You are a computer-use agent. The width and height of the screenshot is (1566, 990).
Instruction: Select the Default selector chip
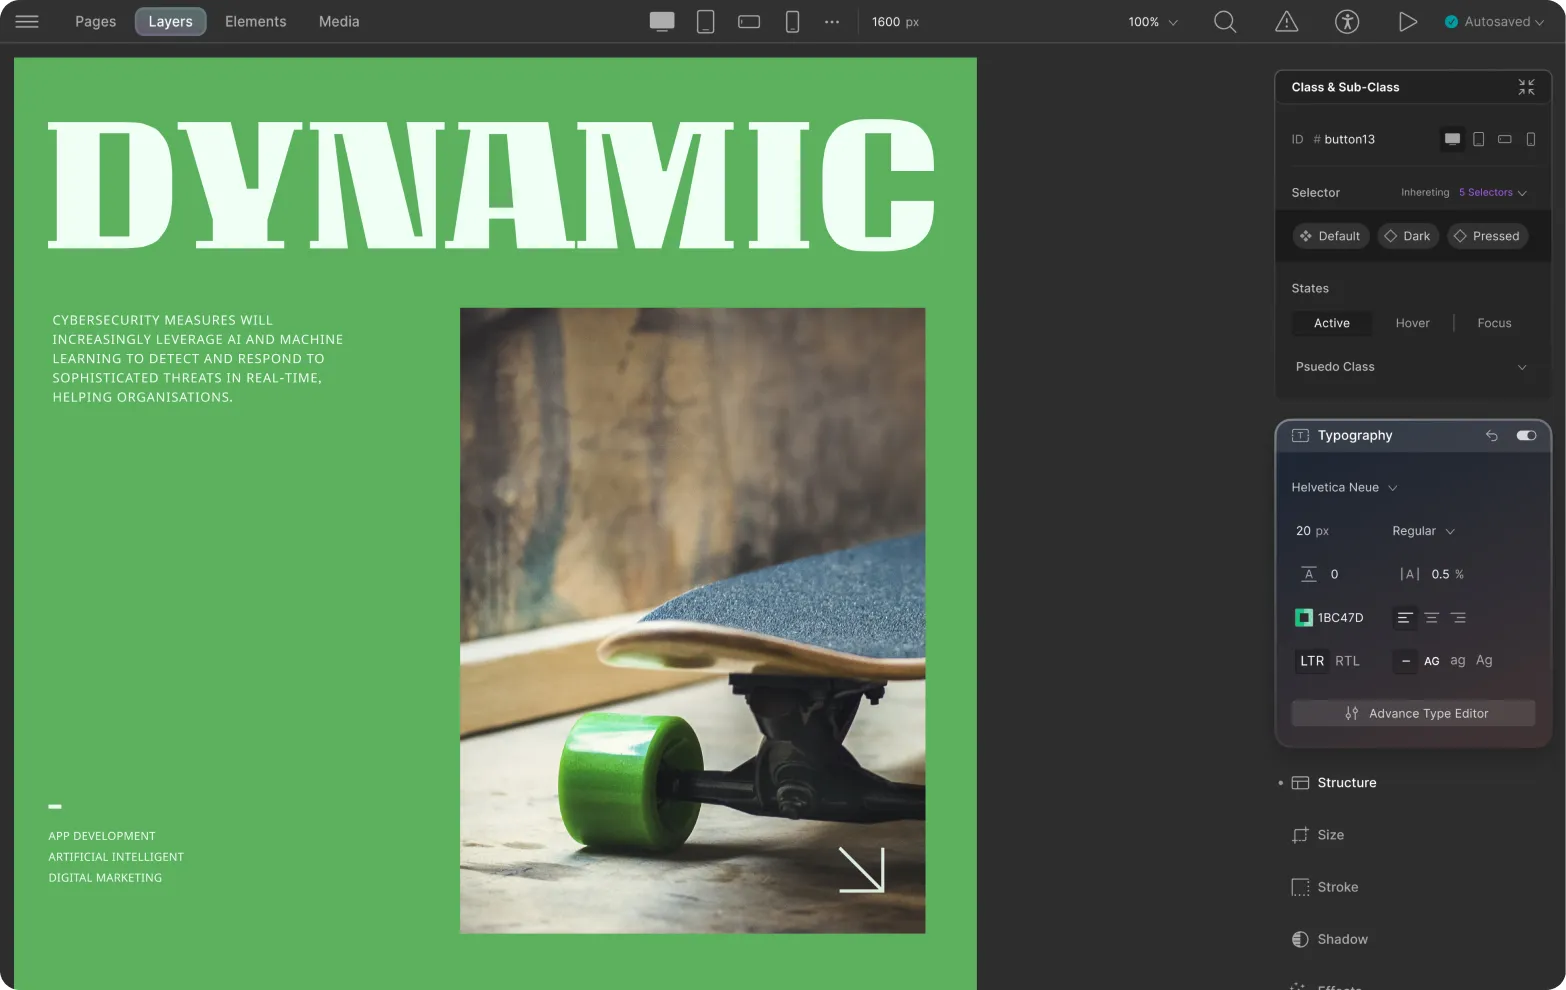(1330, 236)
